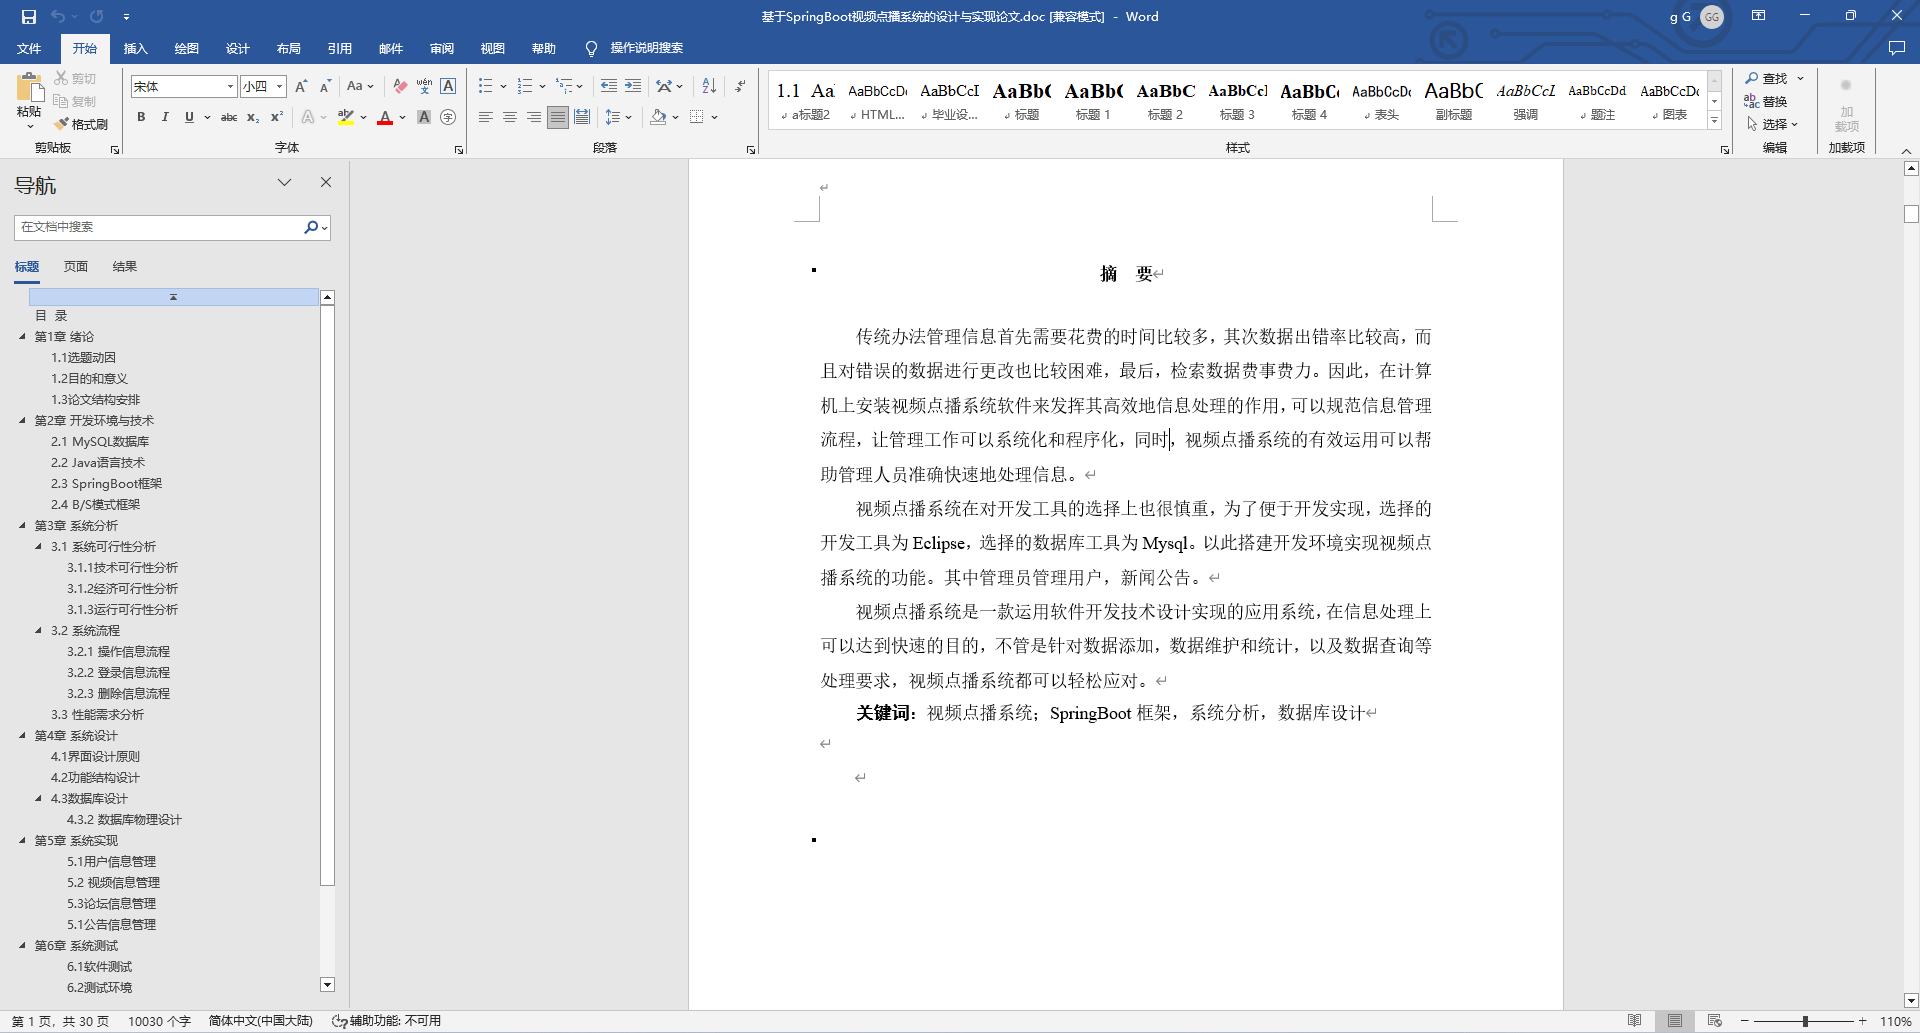The width and height of the screenshot is (1920, 1033).
Task: Collapse the 第3章 系统分析 heading
Action: 22,525
